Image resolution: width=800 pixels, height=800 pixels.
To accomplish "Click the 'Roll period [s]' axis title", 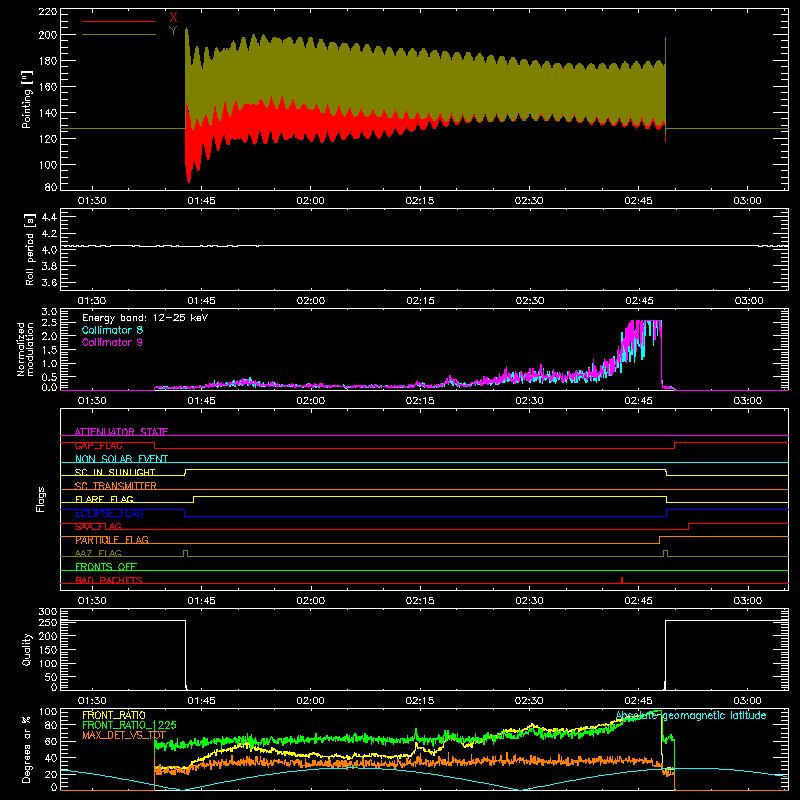I will point(29,249).
